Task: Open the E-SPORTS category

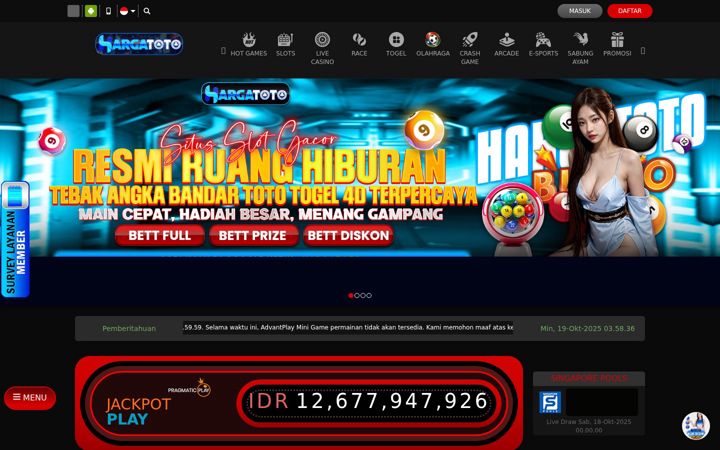Action: click(x=543, y=45)
